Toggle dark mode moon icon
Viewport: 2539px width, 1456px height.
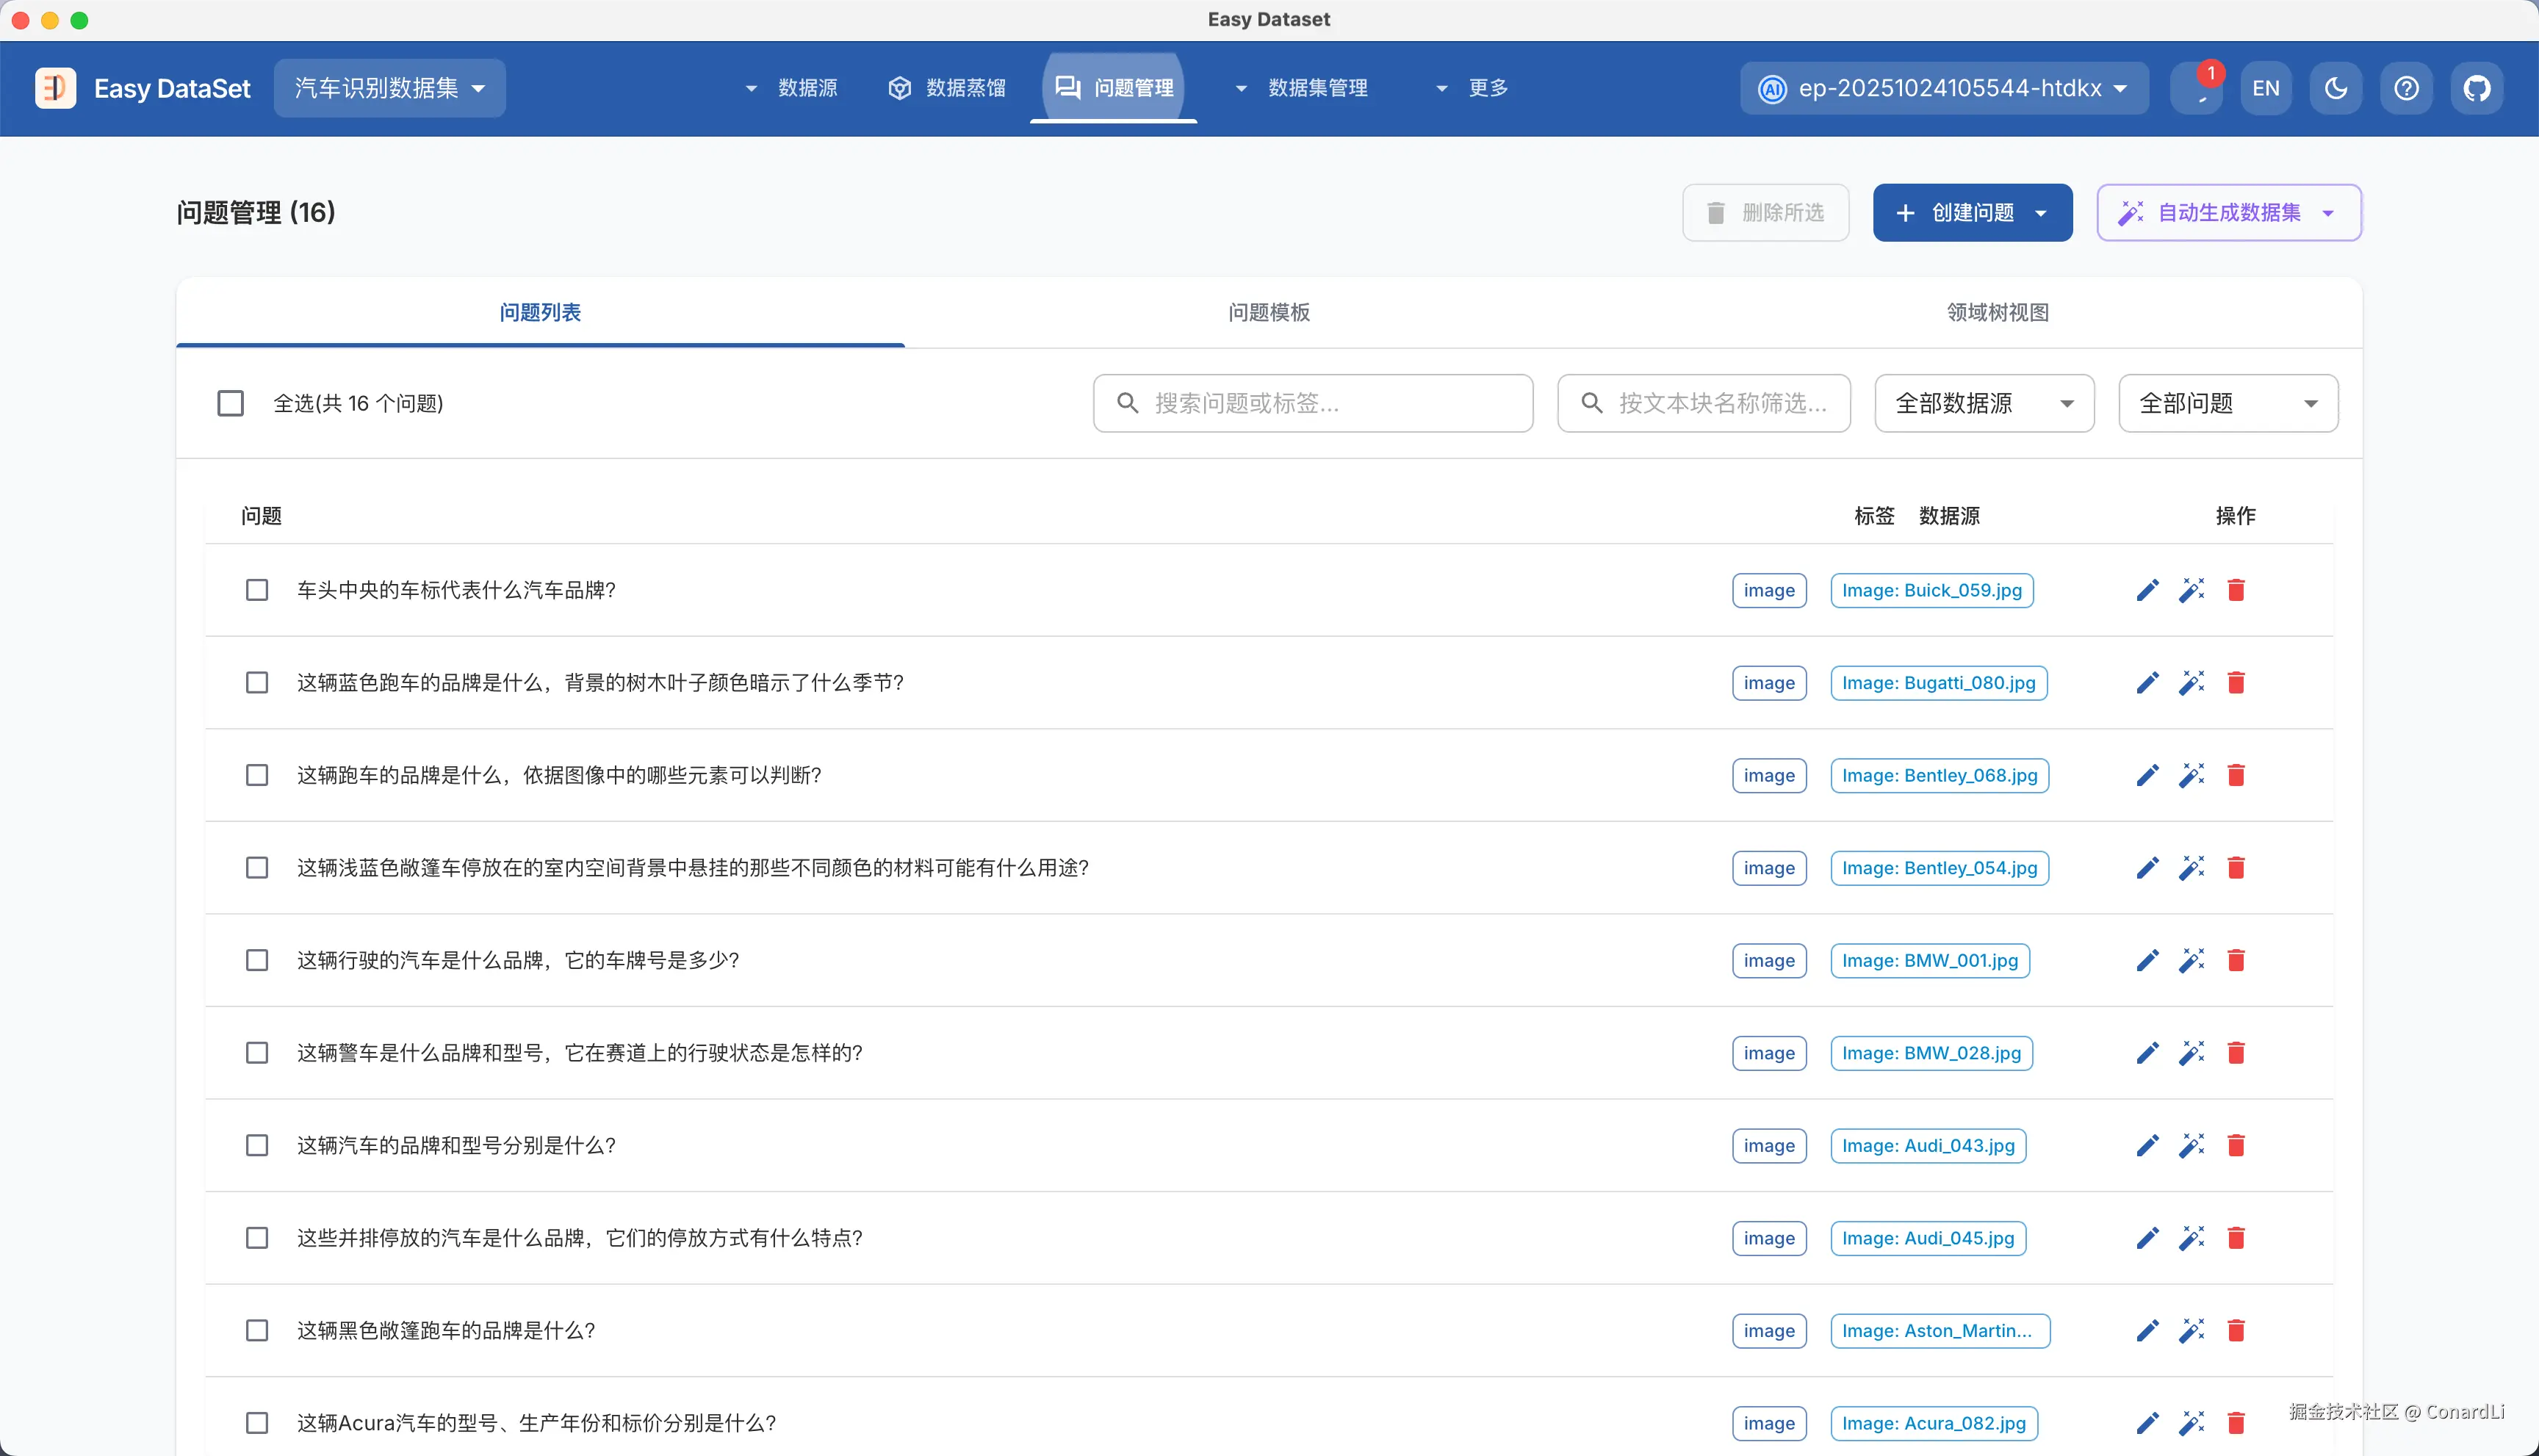tap(2336, 88)
